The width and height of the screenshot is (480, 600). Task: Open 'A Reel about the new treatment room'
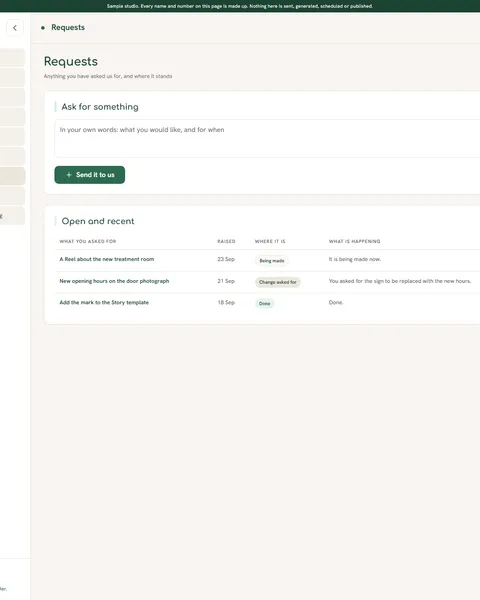106,259
